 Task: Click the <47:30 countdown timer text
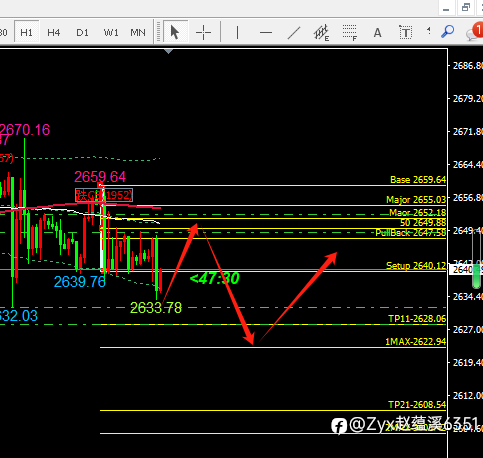214,278
